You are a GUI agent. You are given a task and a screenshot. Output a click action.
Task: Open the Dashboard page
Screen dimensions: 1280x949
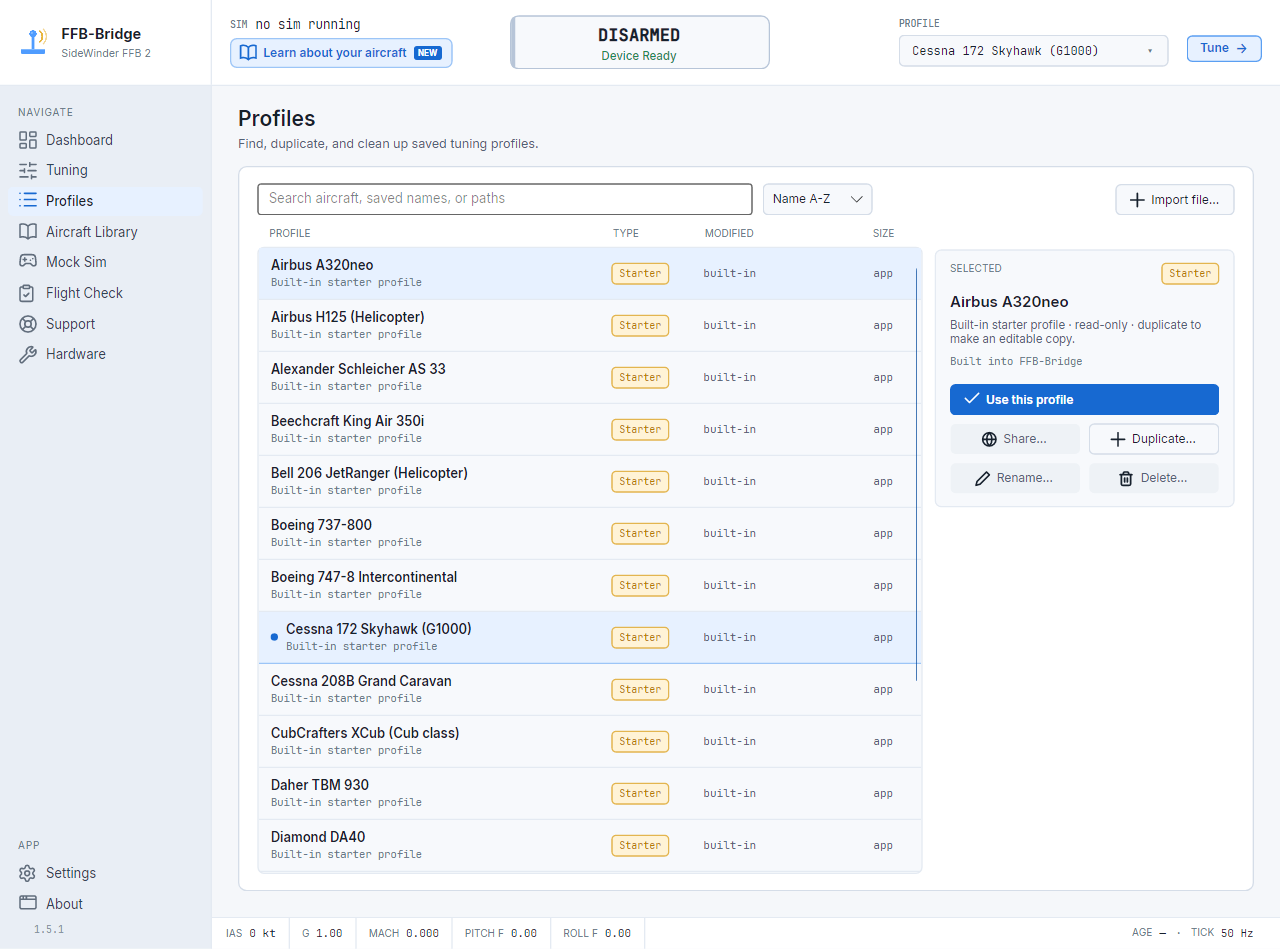click(x=105, y=140)
